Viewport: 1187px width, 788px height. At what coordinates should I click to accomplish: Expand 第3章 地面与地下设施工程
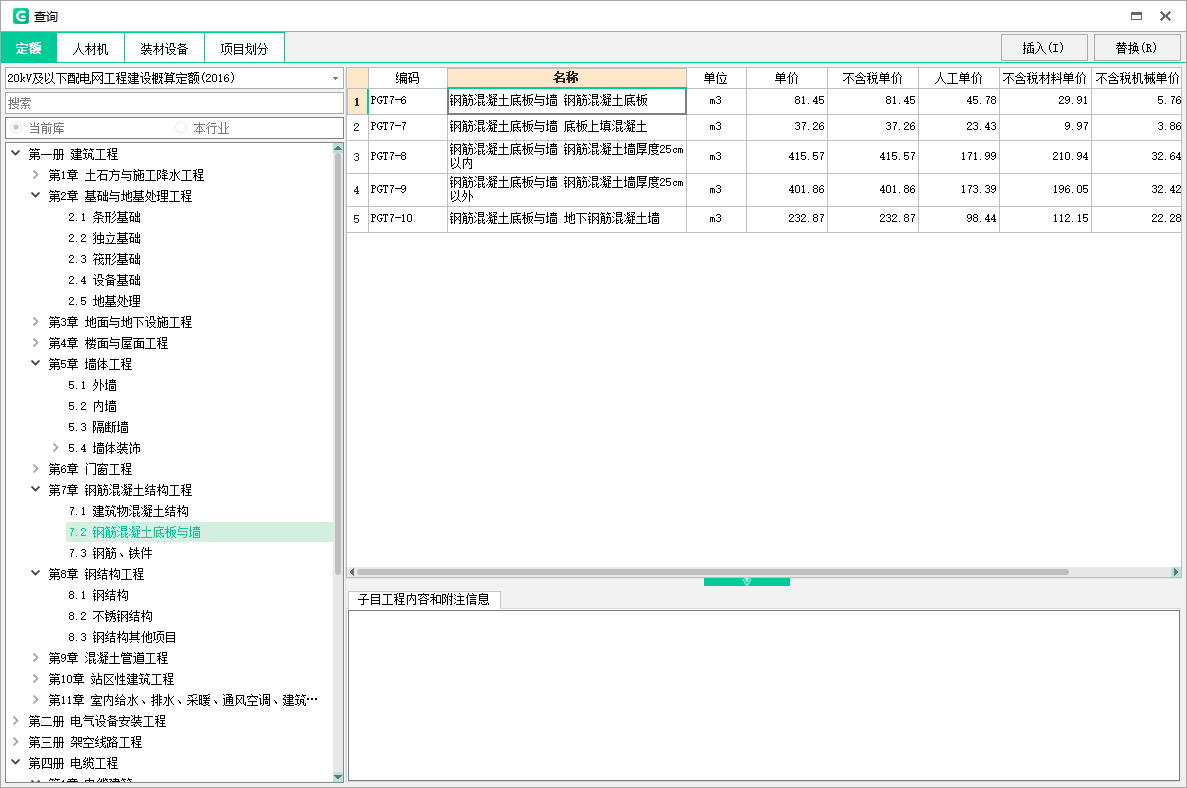(x=36, y=322)
